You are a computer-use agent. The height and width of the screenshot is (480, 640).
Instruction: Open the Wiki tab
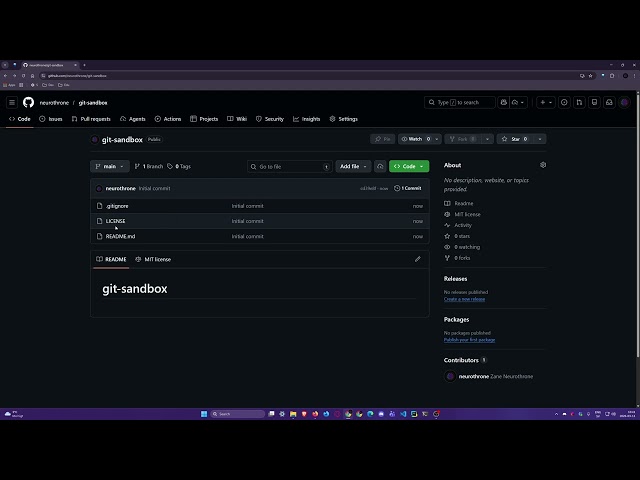[237, 119]
